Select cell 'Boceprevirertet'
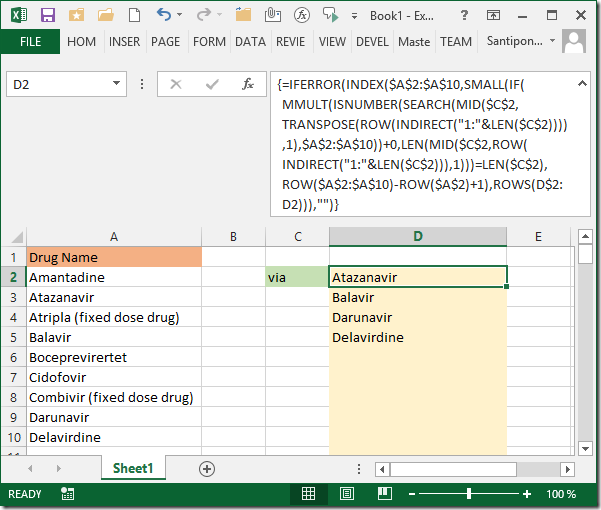 point(114,357)
